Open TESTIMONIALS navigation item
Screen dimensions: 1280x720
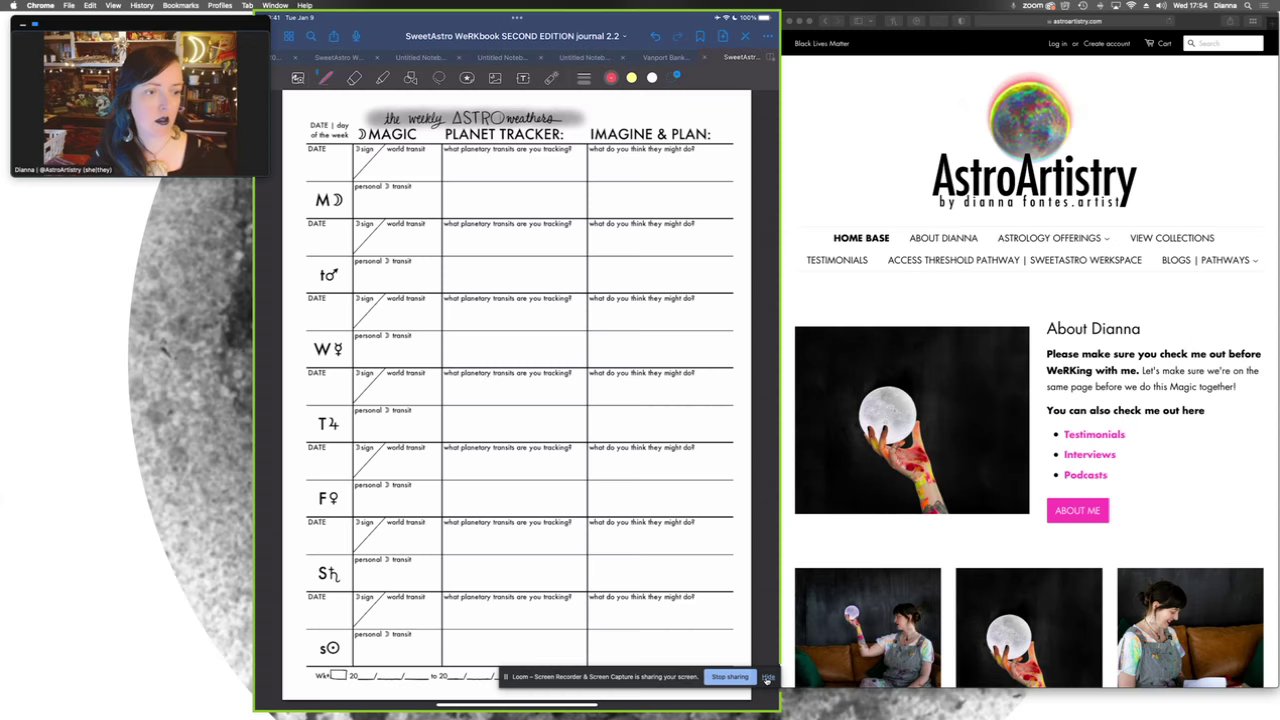[837, 260]
